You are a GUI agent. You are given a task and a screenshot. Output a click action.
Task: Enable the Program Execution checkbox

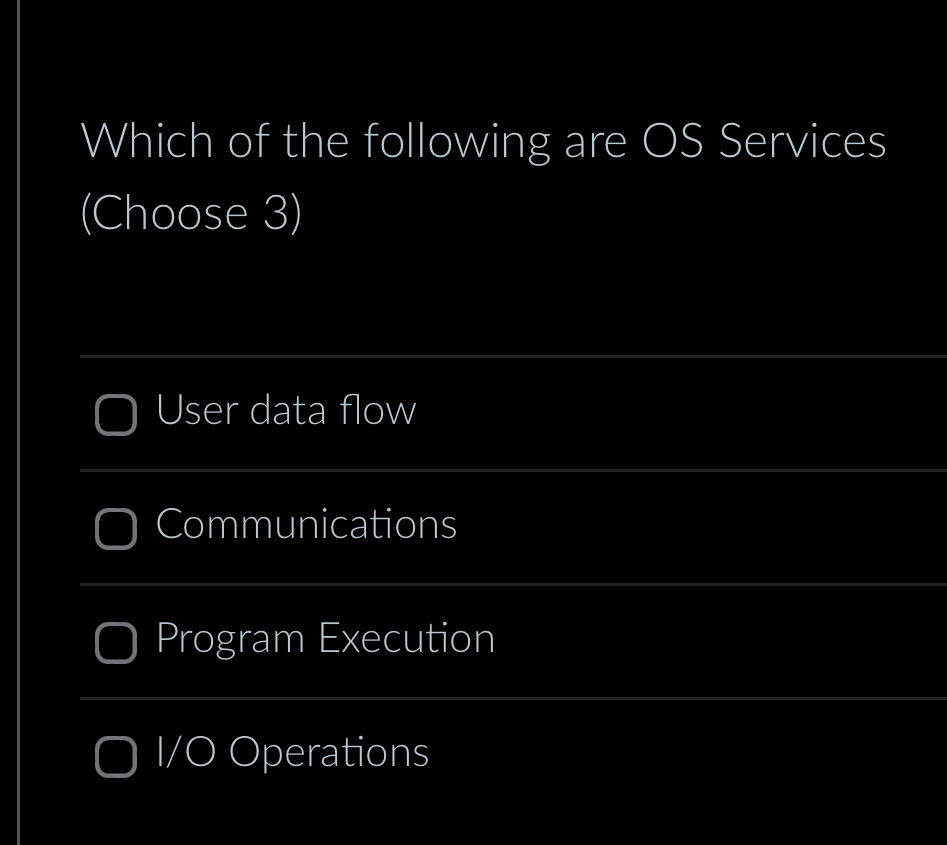[x=116, y=643]
